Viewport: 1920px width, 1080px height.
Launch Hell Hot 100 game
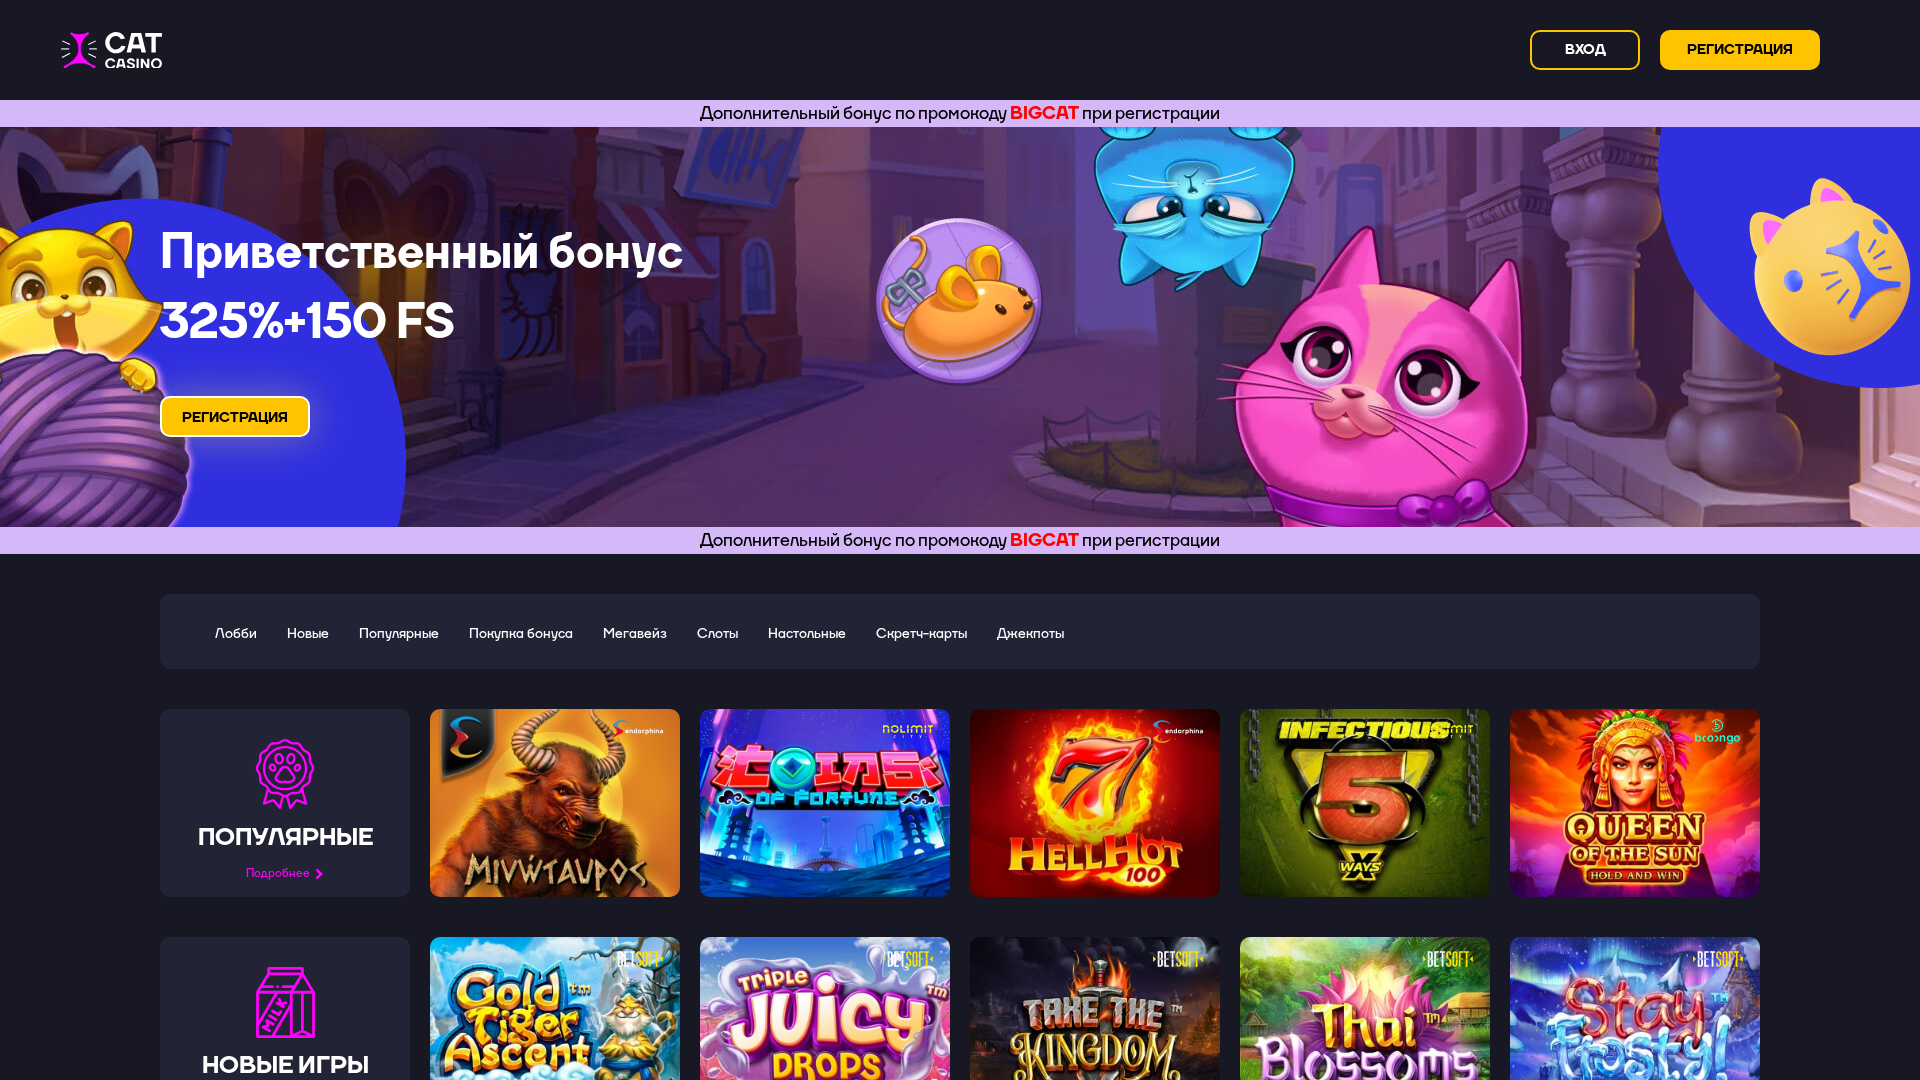coord(1095,803)
